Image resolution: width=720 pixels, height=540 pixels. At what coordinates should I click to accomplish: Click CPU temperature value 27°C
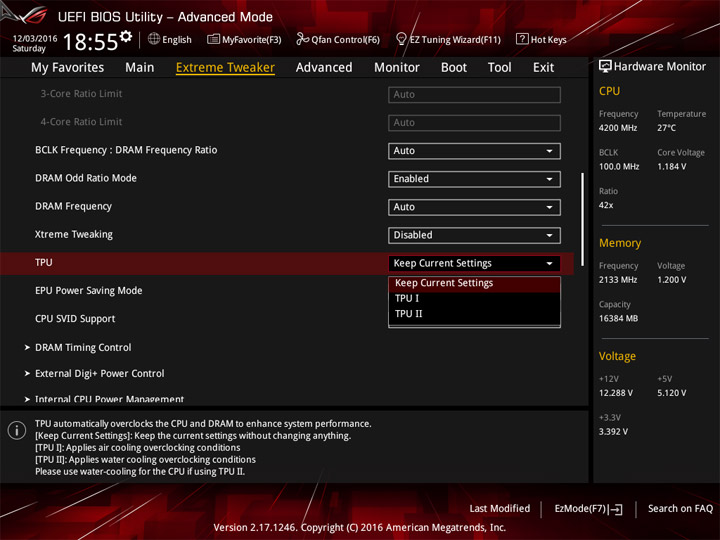tap(666, 128)
